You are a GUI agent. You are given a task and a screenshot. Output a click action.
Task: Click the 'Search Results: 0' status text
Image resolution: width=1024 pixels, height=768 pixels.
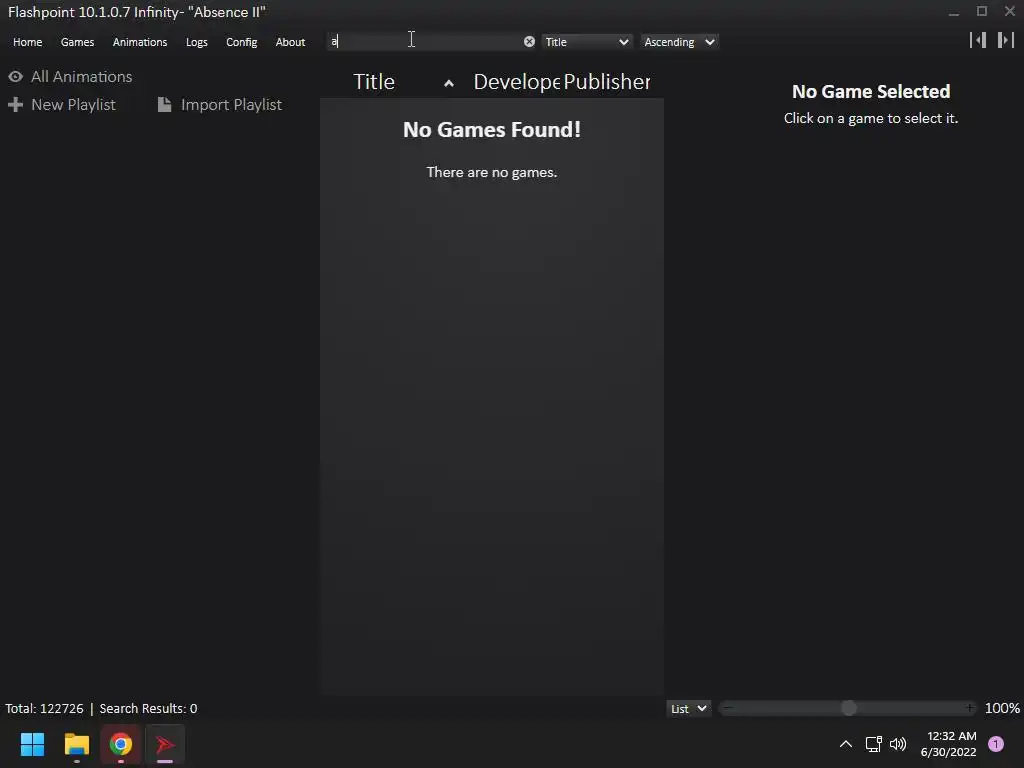click(x=148, y=709)
